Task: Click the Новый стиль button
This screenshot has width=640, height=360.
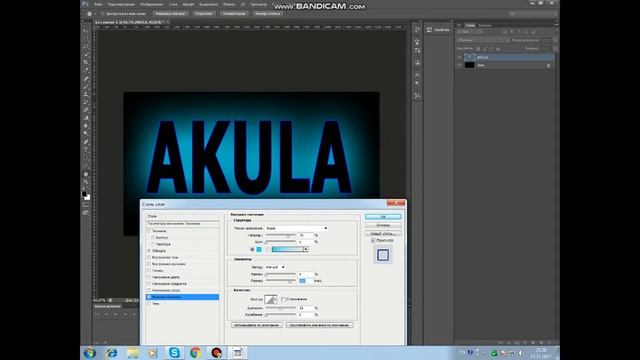Action: click(x=383, y=233)
